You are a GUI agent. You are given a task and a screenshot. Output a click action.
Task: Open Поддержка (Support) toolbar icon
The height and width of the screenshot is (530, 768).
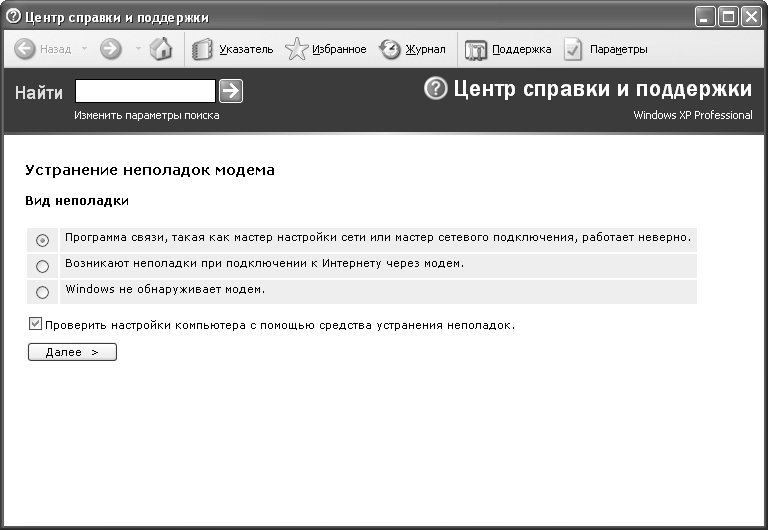pos(476,49)
